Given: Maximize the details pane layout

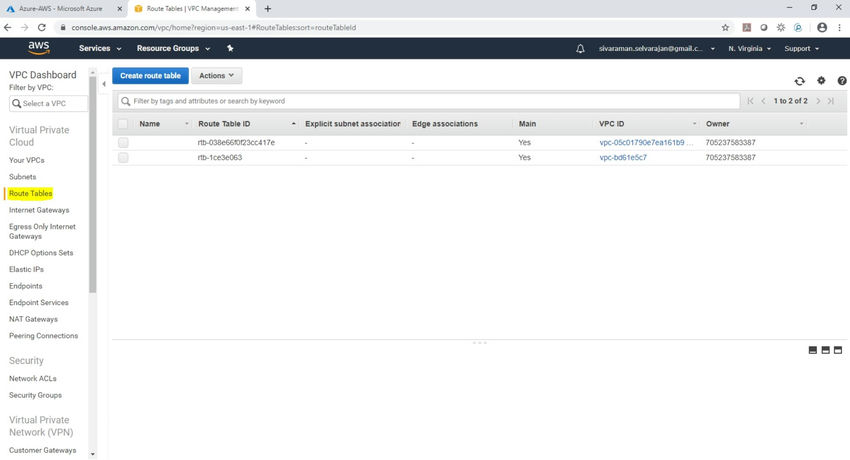Looking at the screenshot, I should tap(838, 350).
